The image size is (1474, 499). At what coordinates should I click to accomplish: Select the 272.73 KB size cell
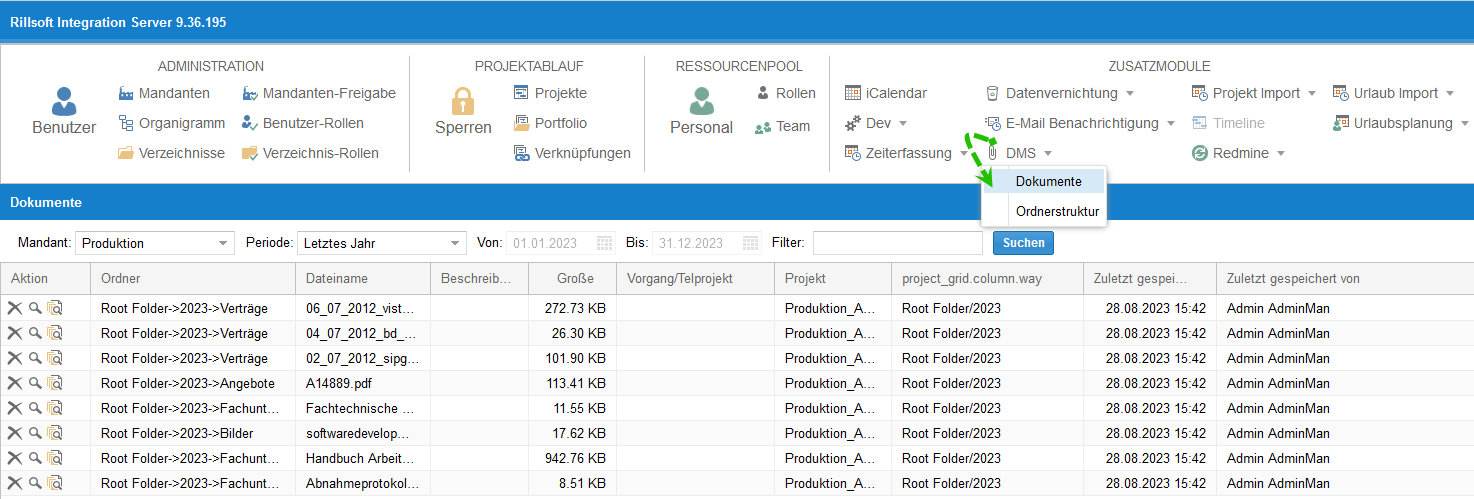(x=572, y=308)
